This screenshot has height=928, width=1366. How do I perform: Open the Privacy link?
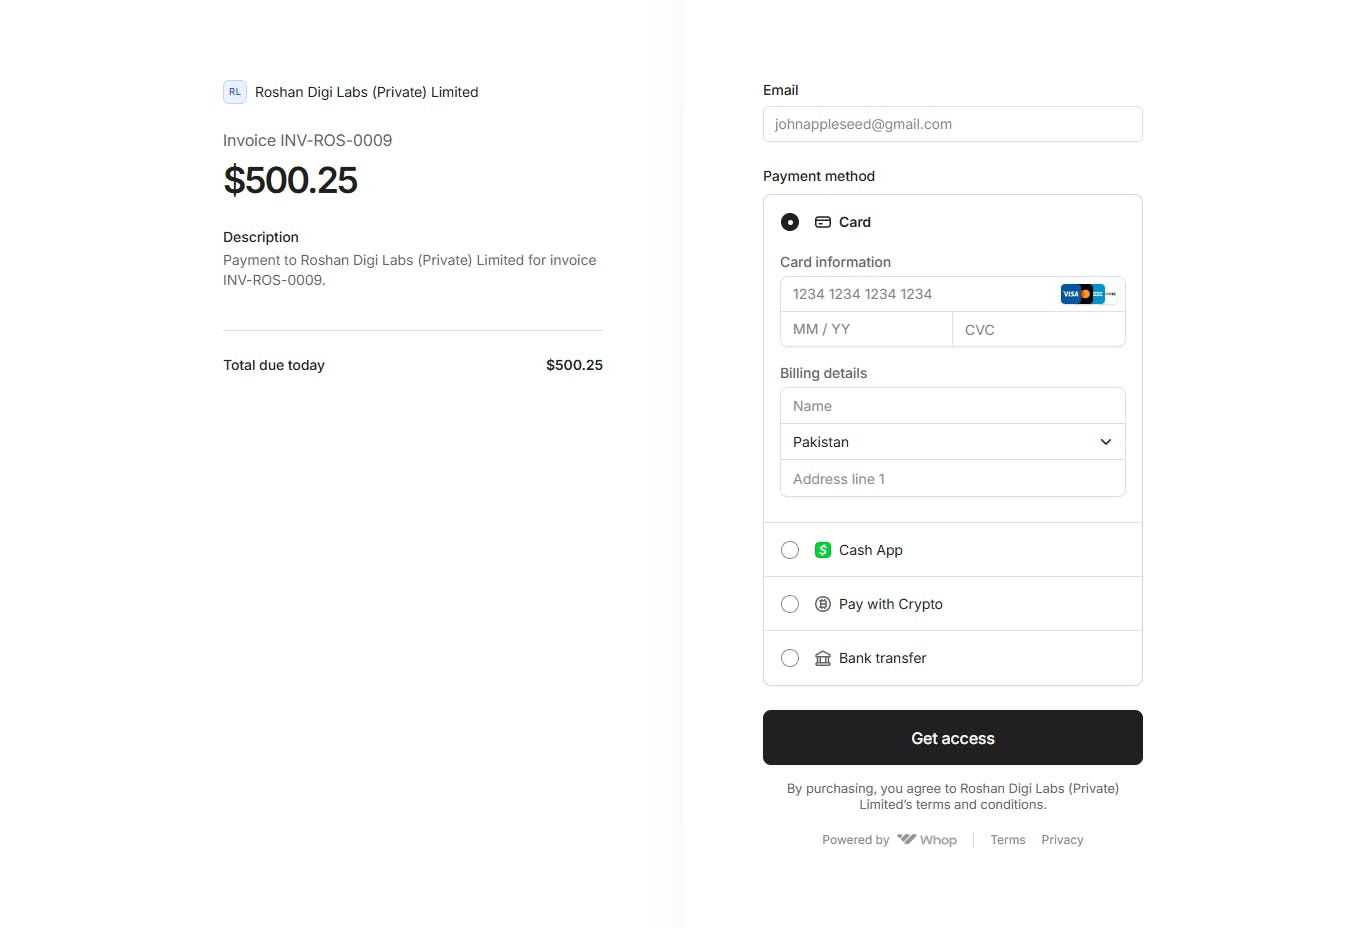[x=1062, y=840]
